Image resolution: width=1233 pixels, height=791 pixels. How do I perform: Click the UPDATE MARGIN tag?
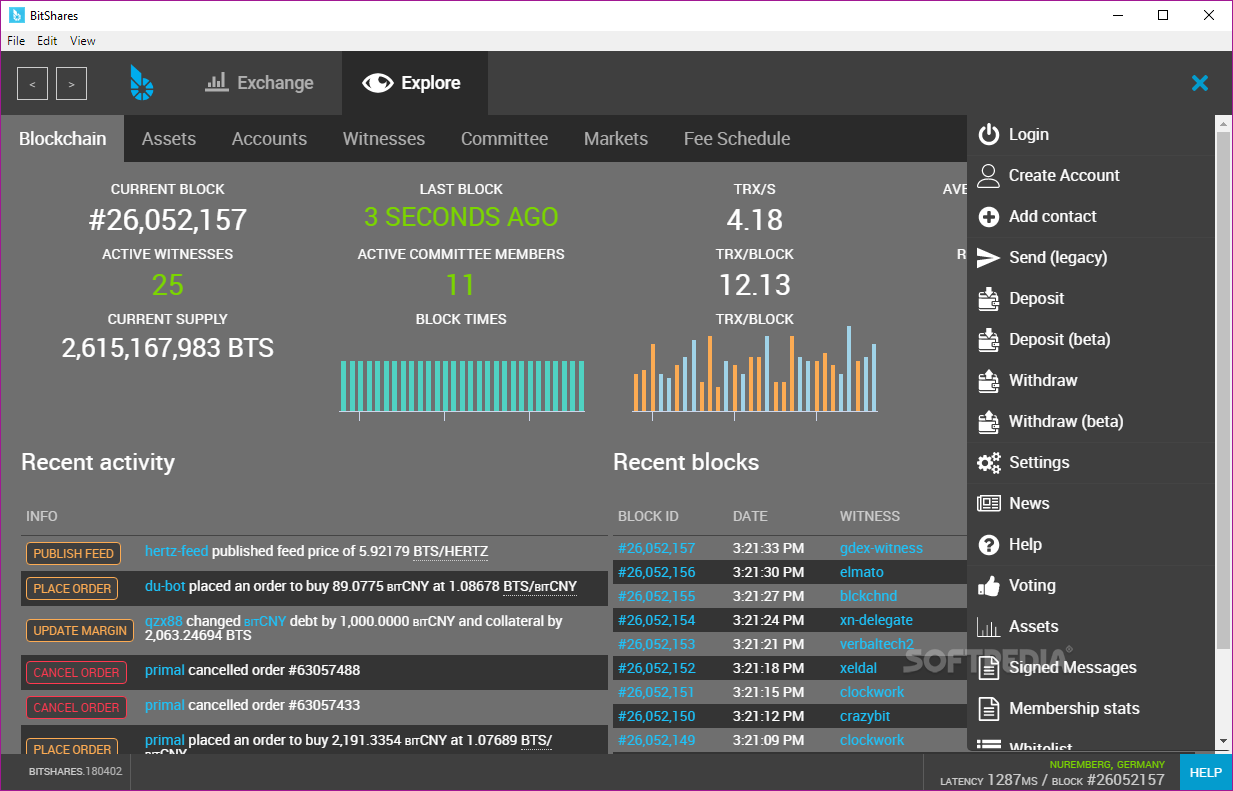[80, 630]
